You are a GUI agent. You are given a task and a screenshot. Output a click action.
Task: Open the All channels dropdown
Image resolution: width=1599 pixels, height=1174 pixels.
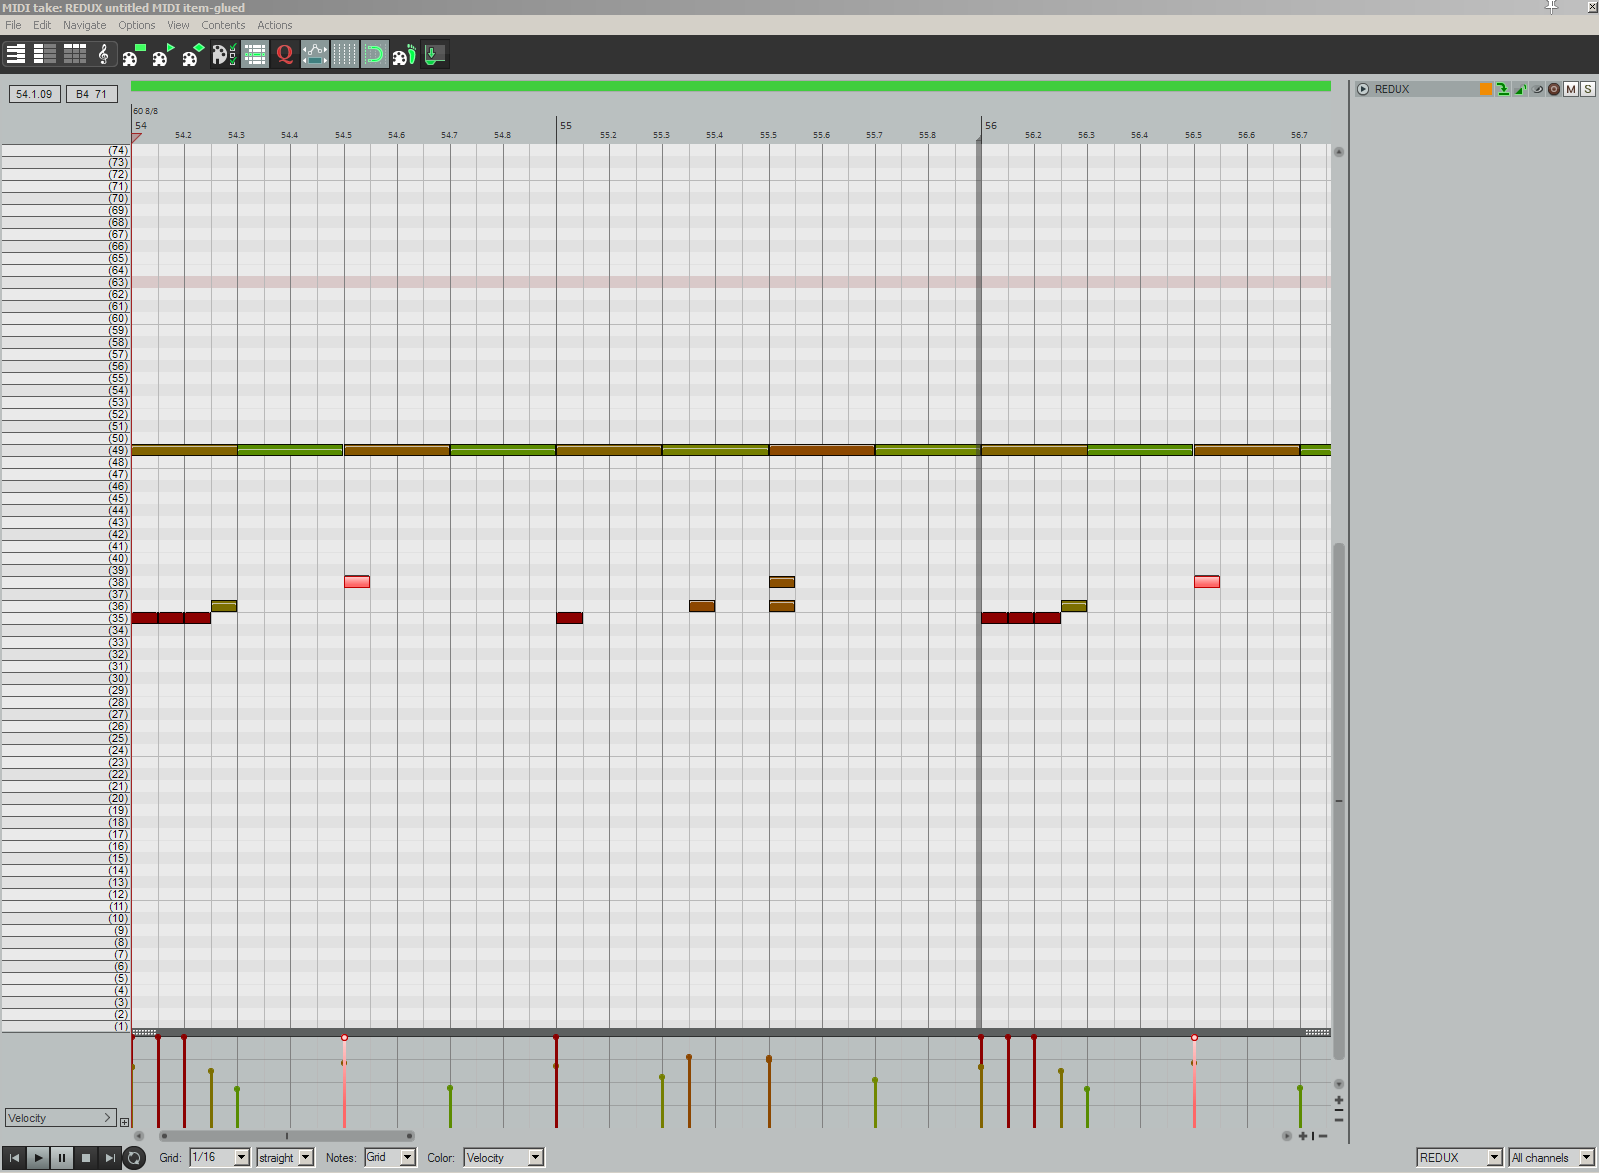point(1551,1157)
